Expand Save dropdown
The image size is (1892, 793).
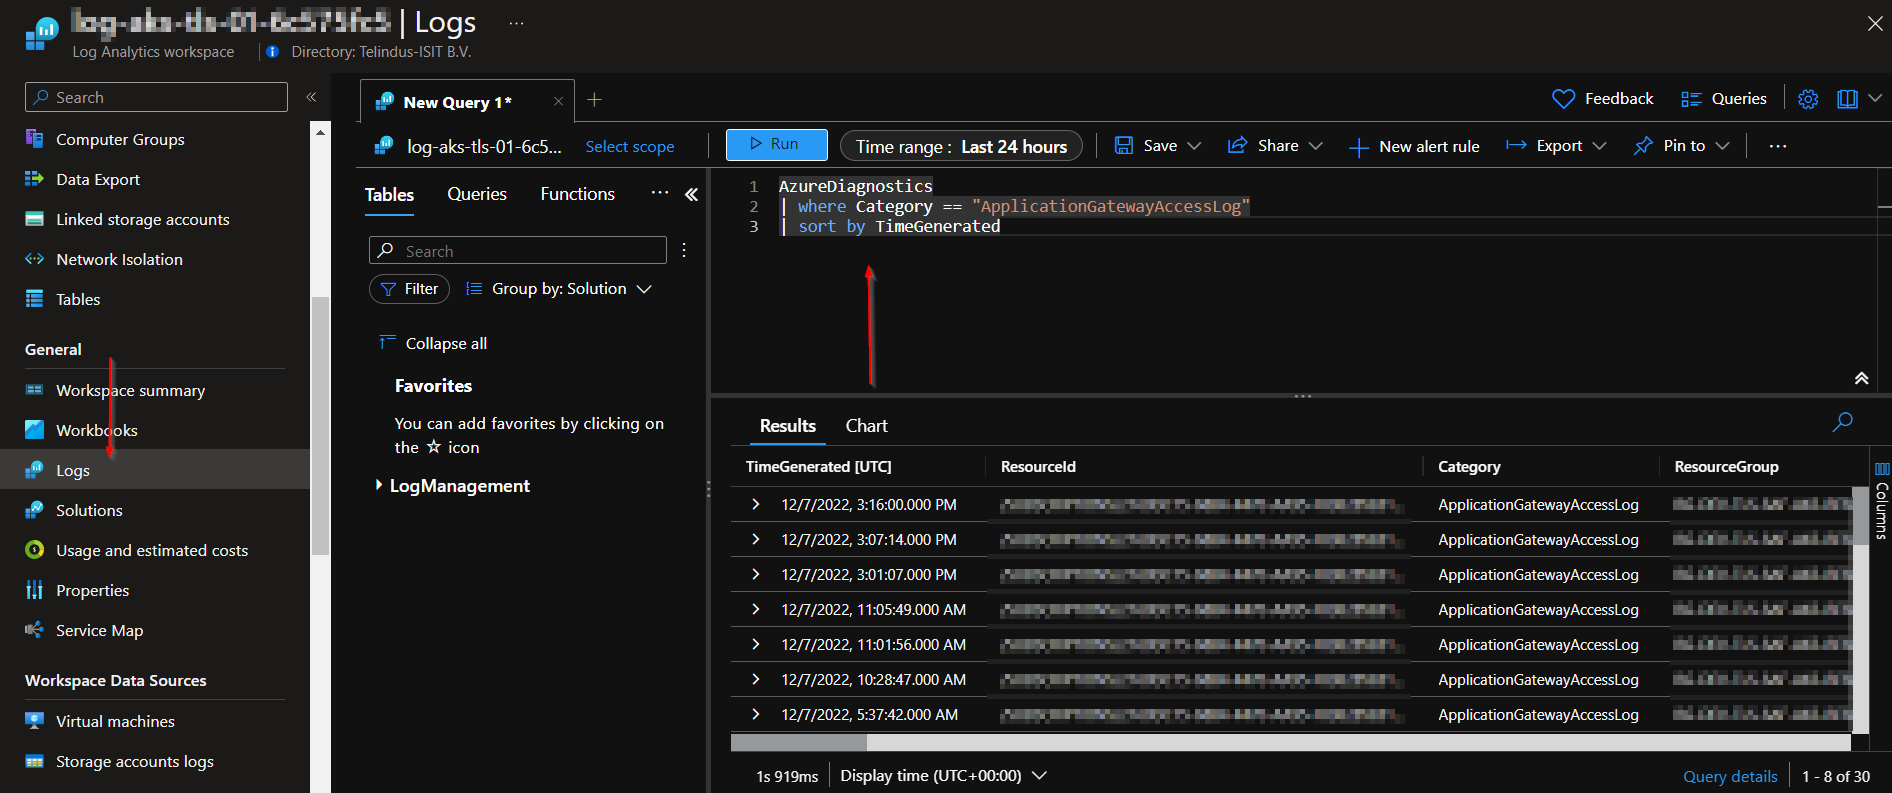(1194, 146)
